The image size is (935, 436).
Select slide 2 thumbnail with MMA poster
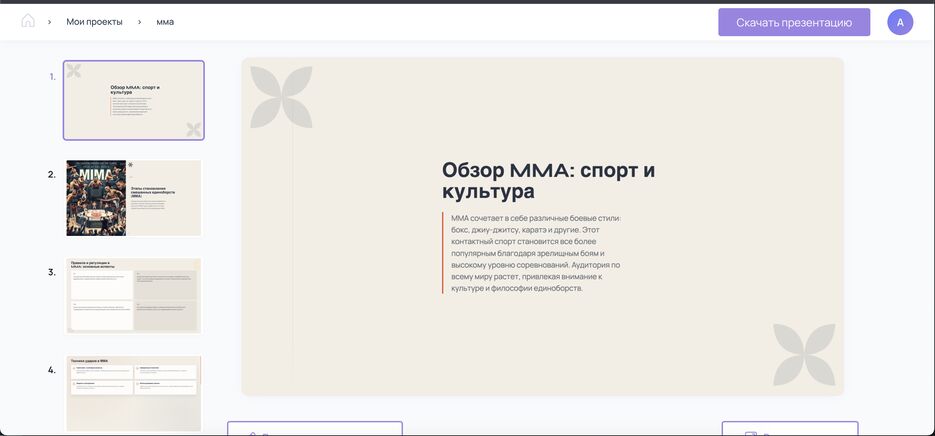coord(134,198)
